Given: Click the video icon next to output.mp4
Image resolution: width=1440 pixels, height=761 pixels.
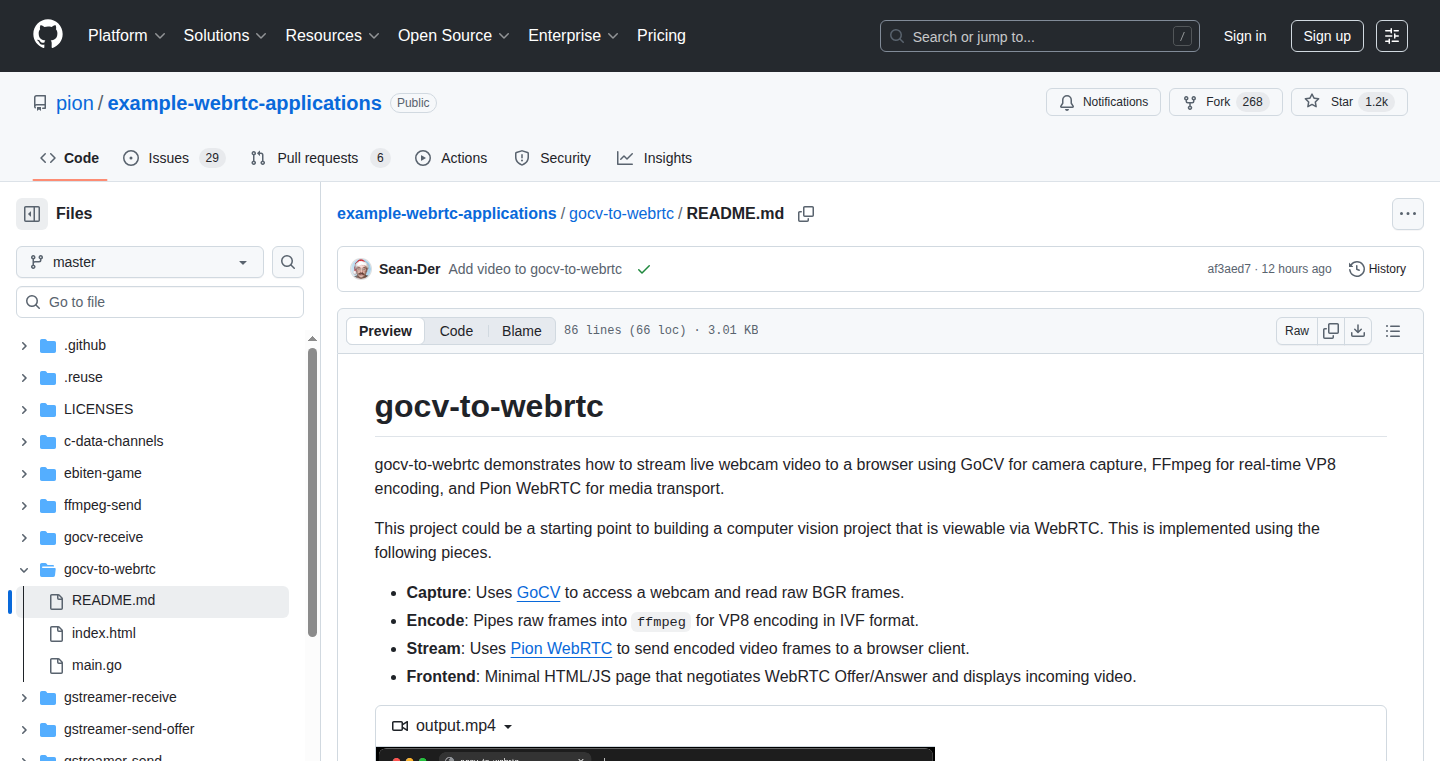Looking at the screenshot, I should coord(400,726).
